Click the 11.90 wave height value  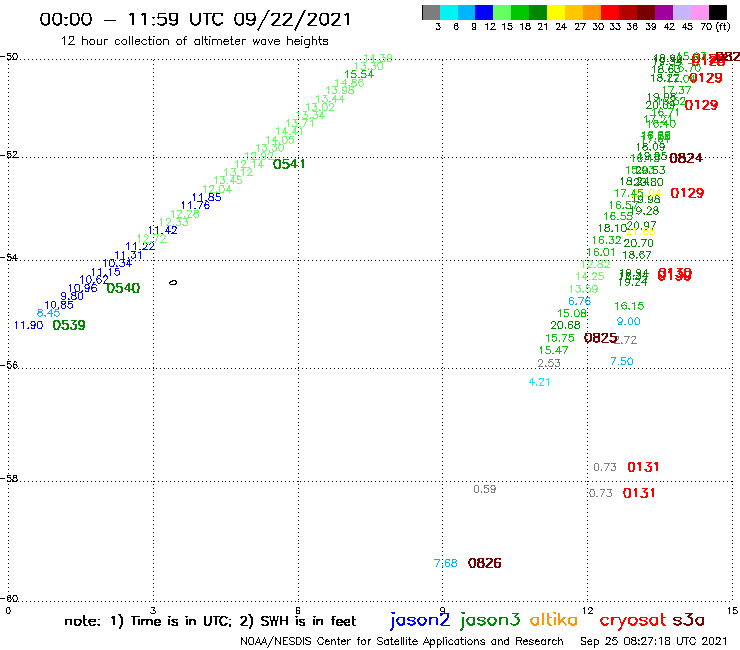click(x=28, y=325)
